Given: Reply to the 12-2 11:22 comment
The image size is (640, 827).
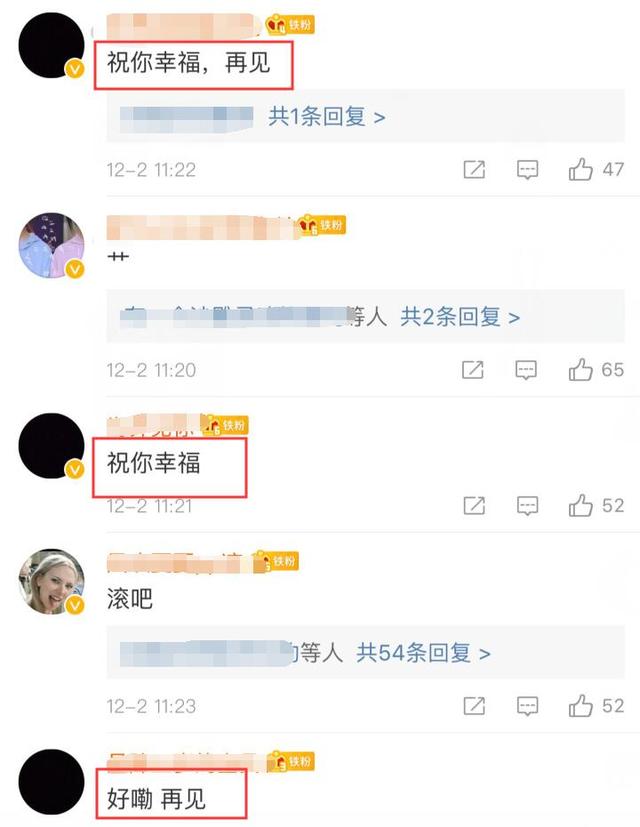Looking at the screenshot, I should point(527,170).
